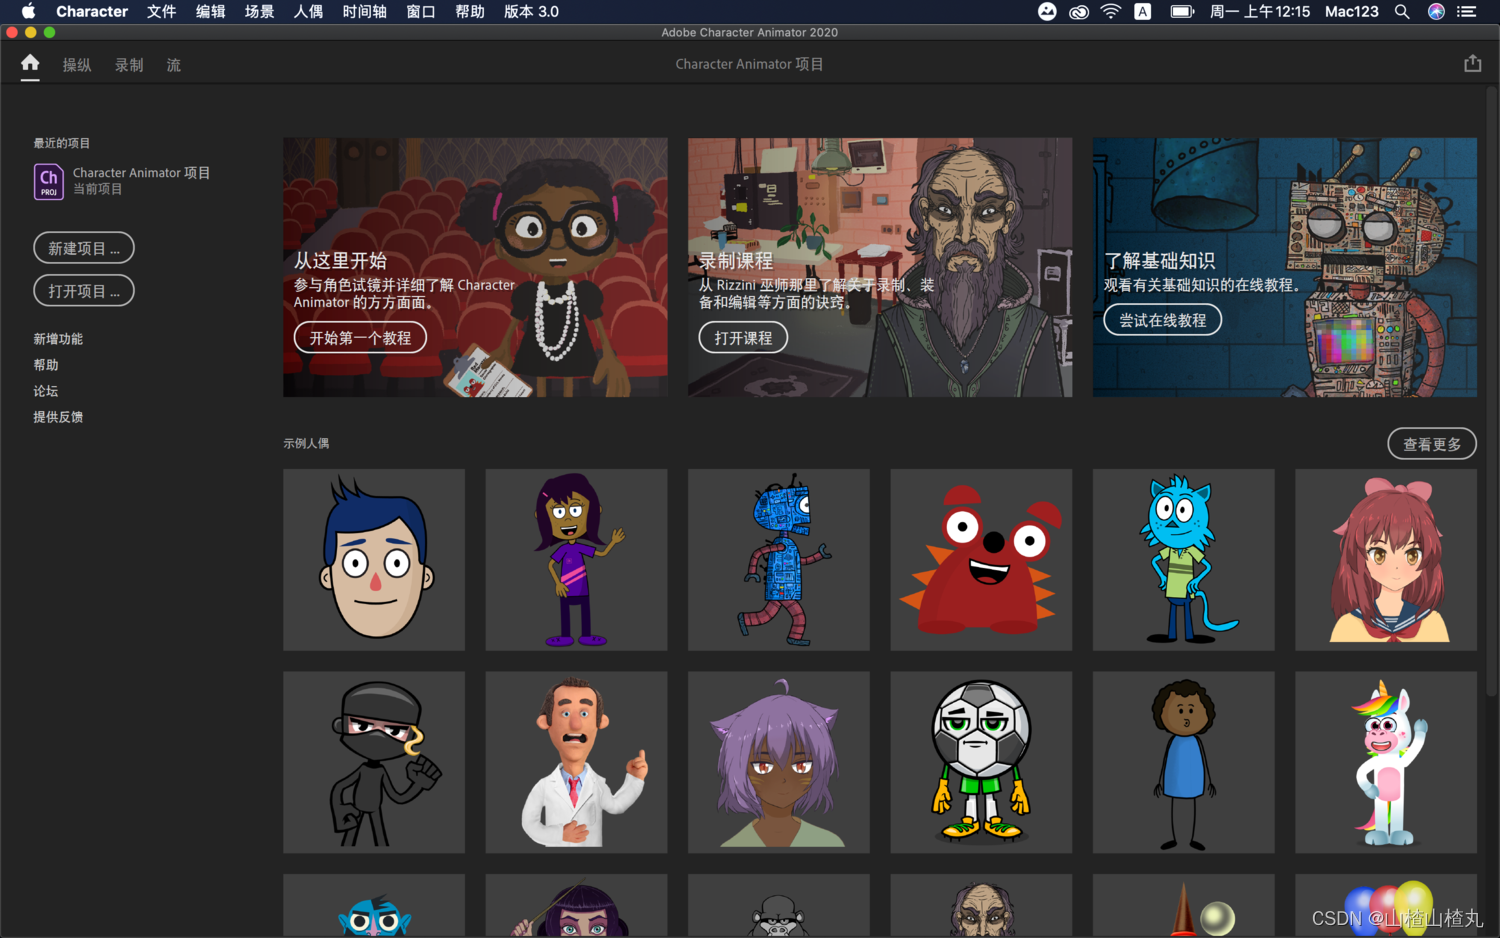The image size is (1500, 938).
Task: Open the 文件 menu
Action: (x=161, y=12)
